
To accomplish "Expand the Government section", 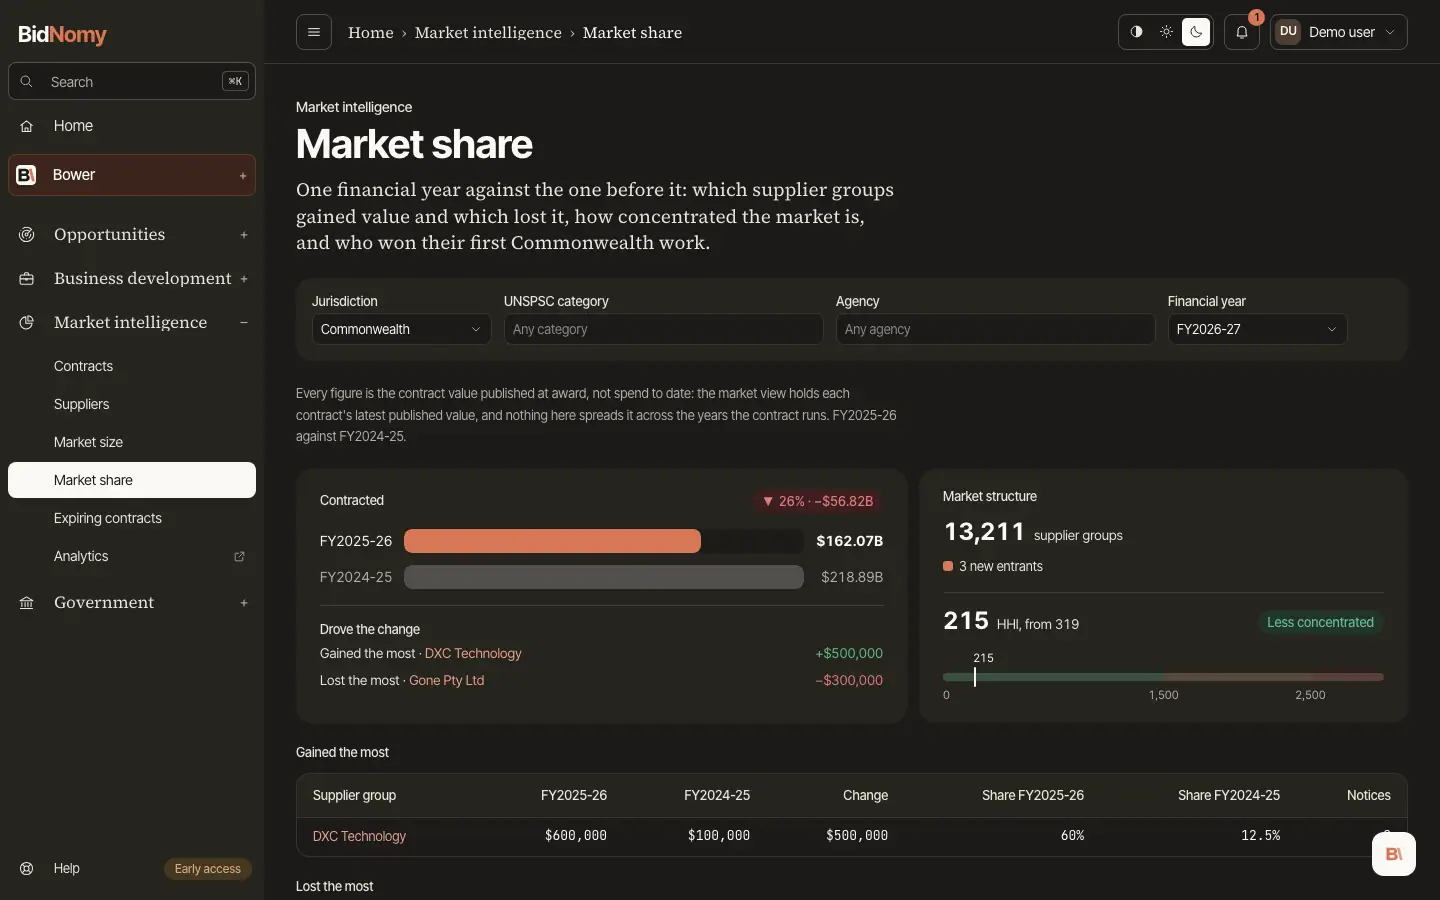I will pos(244,603).
